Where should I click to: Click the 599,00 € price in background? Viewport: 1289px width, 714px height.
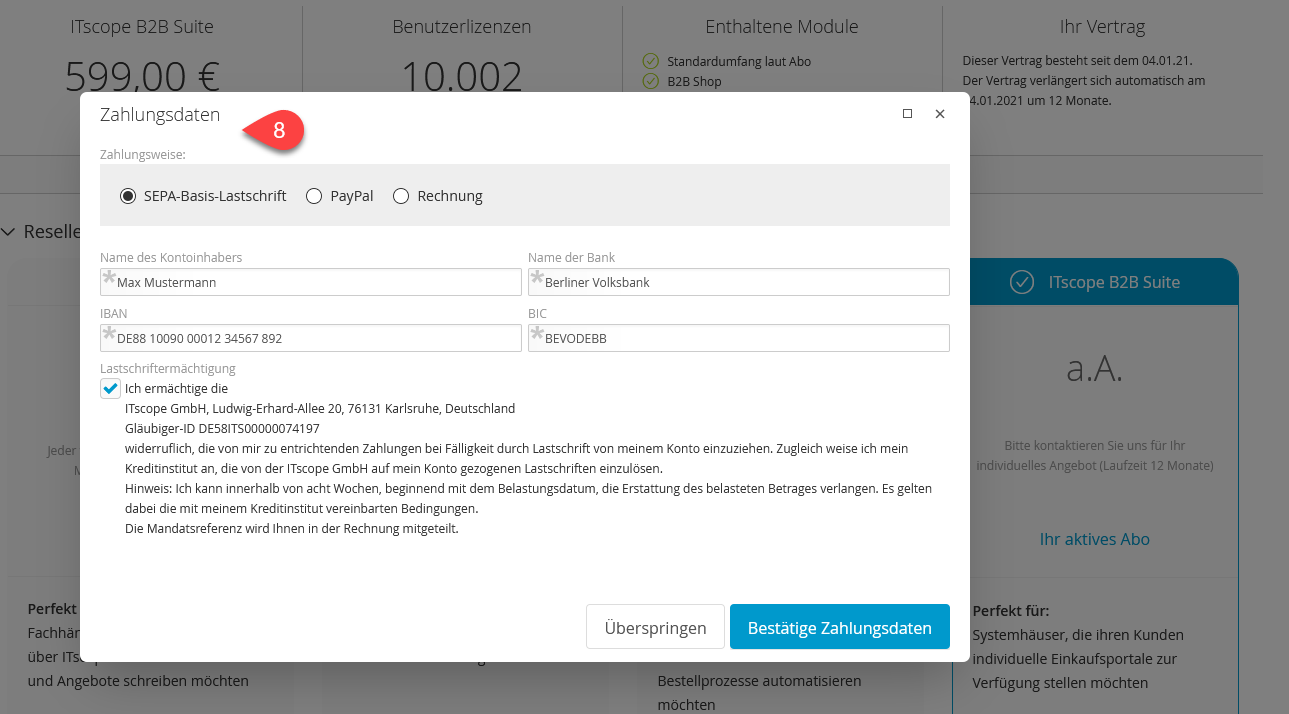[x=142, y=76]
